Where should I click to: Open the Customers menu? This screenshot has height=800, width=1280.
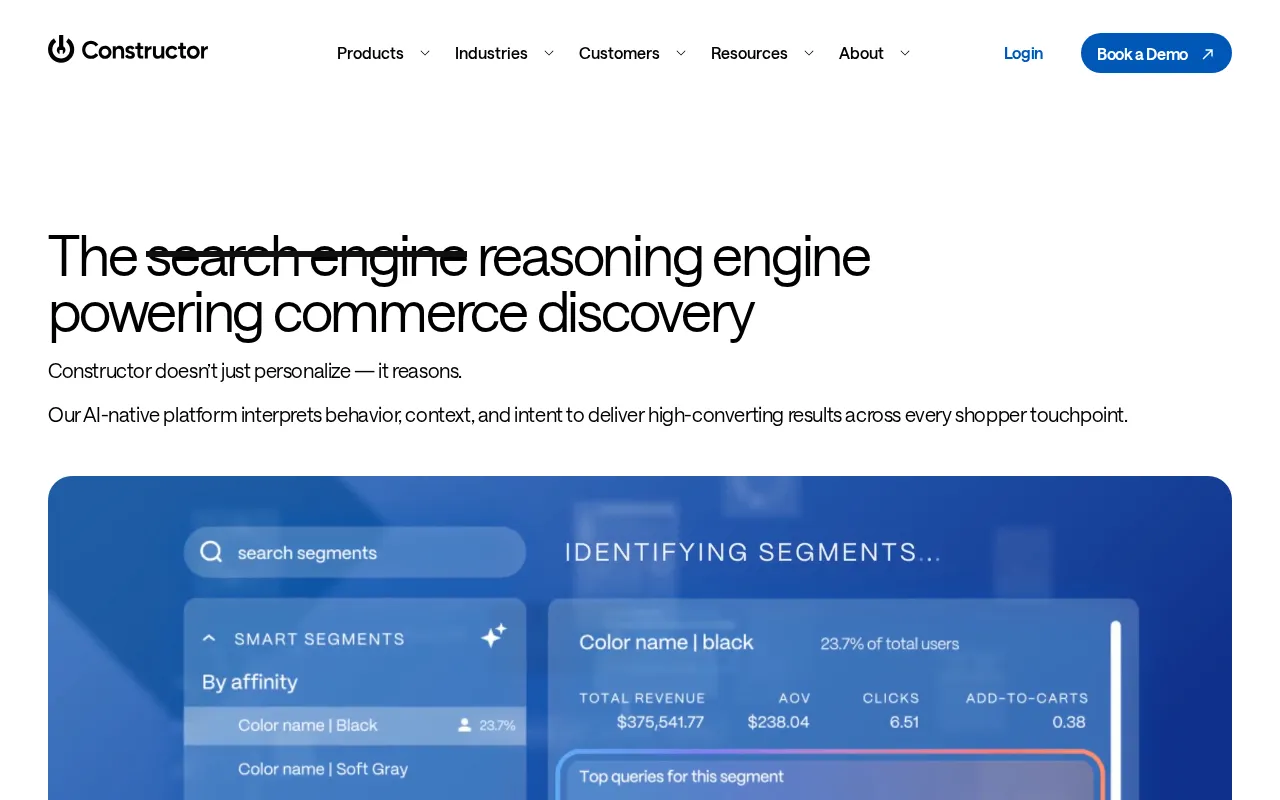pos(619,53)
